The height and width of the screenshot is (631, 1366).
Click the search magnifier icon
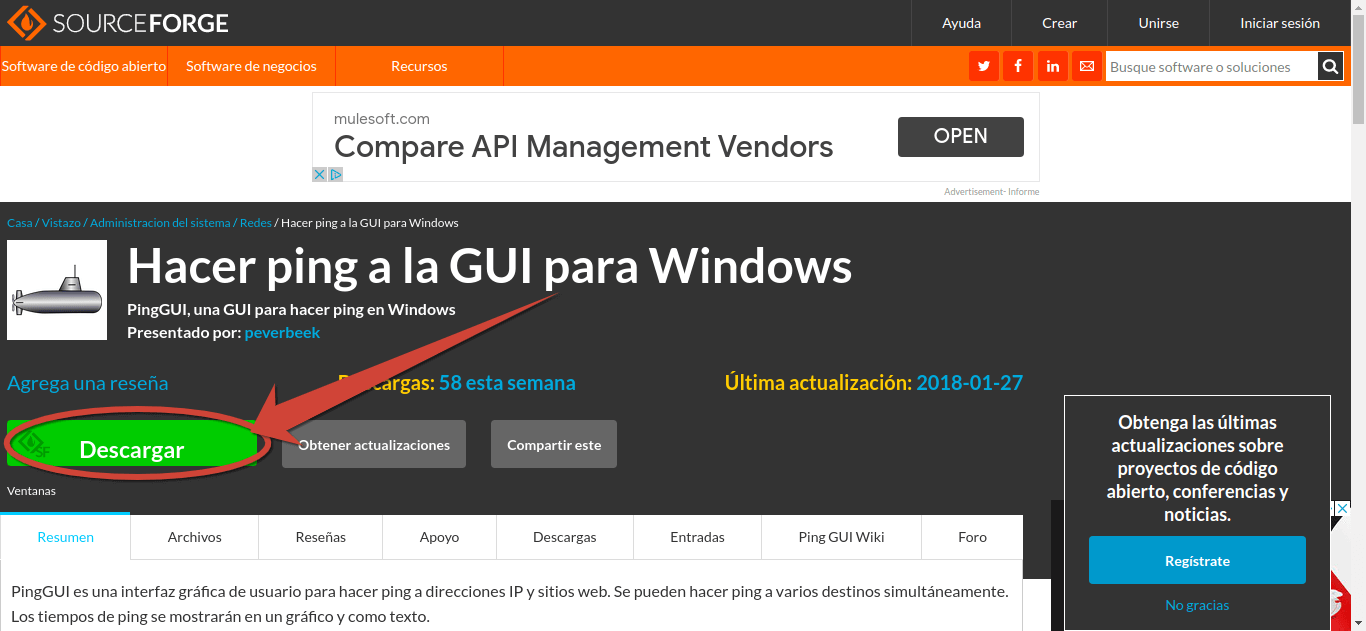click(x=1330, y=66)
